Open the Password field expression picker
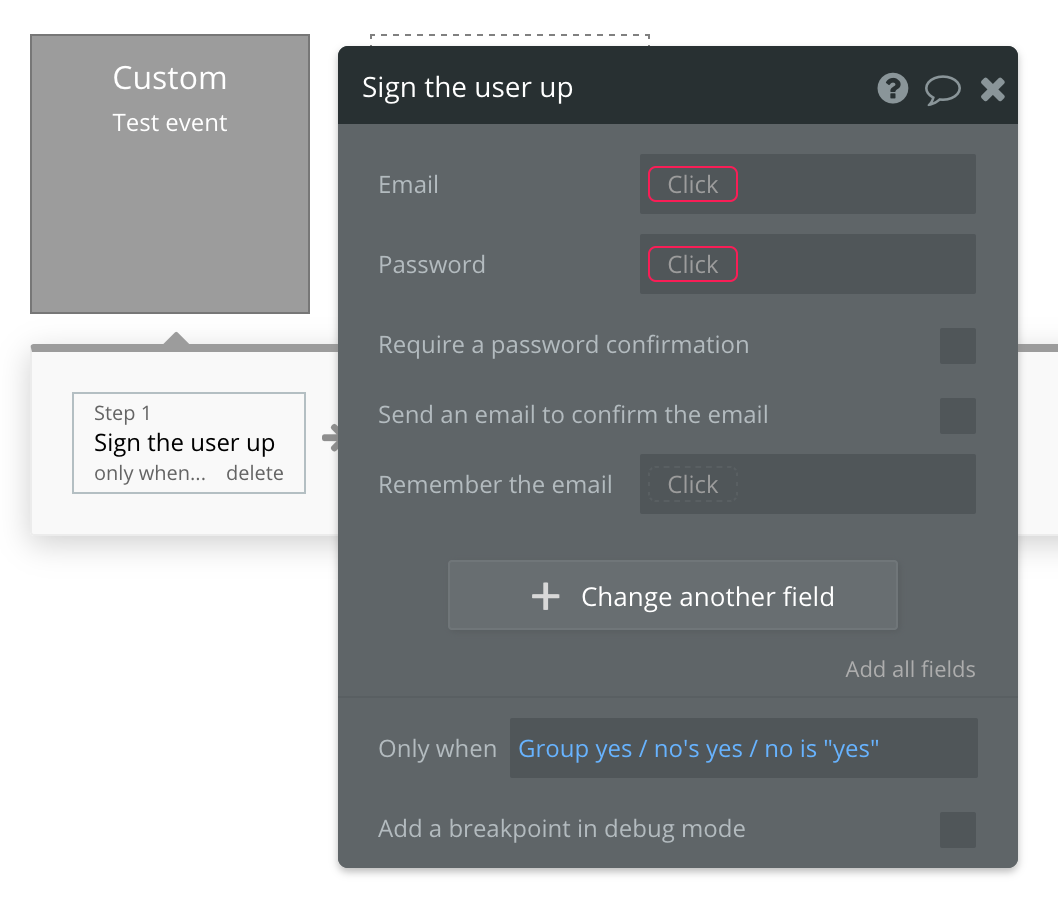 (x=693, y=264)
